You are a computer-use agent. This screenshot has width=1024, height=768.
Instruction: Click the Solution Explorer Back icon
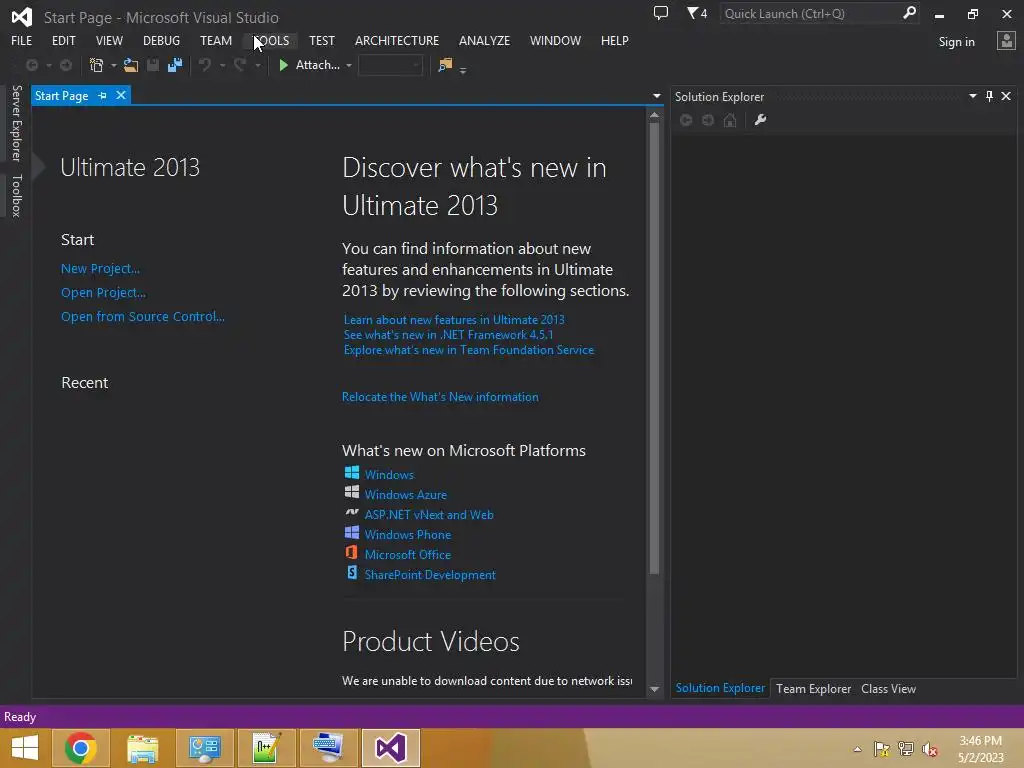click(686, 120)
